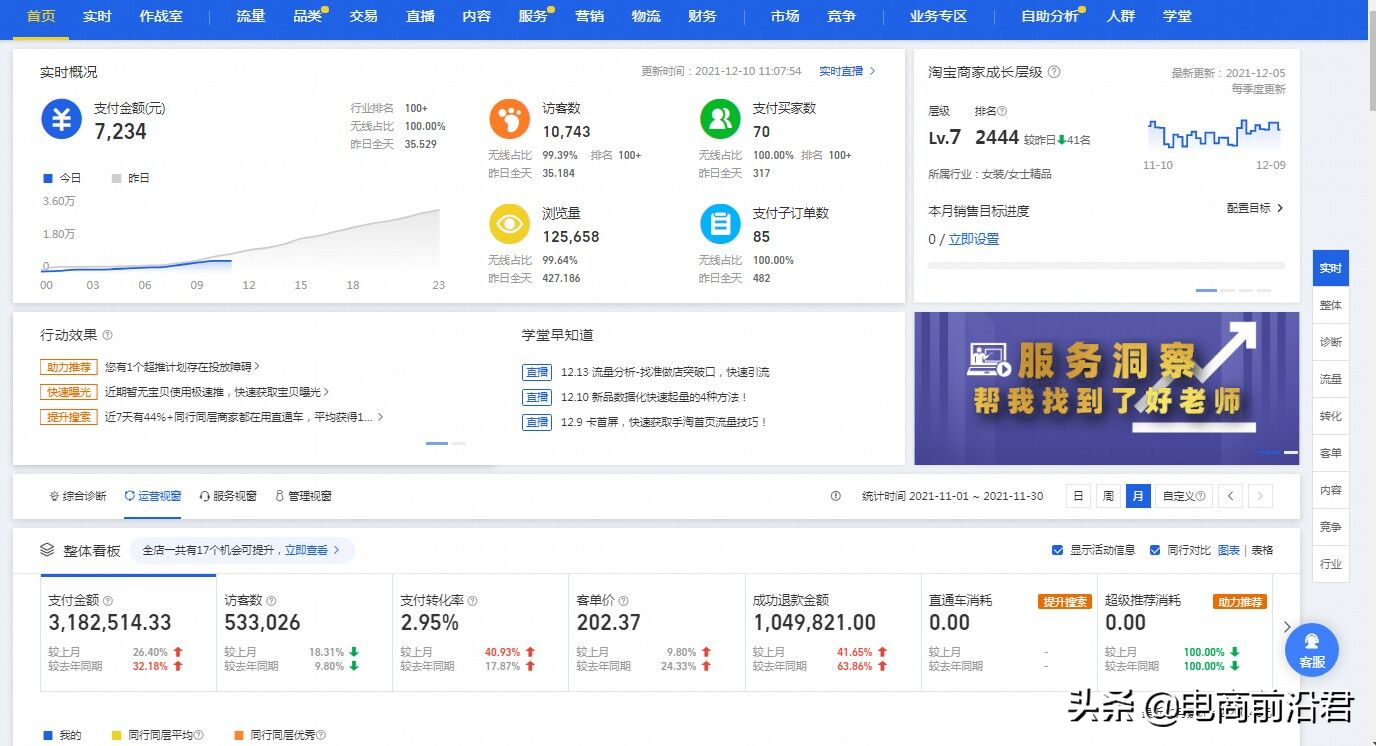Click help icon next to 淘宝商家成长层级

coord(1054,72)
